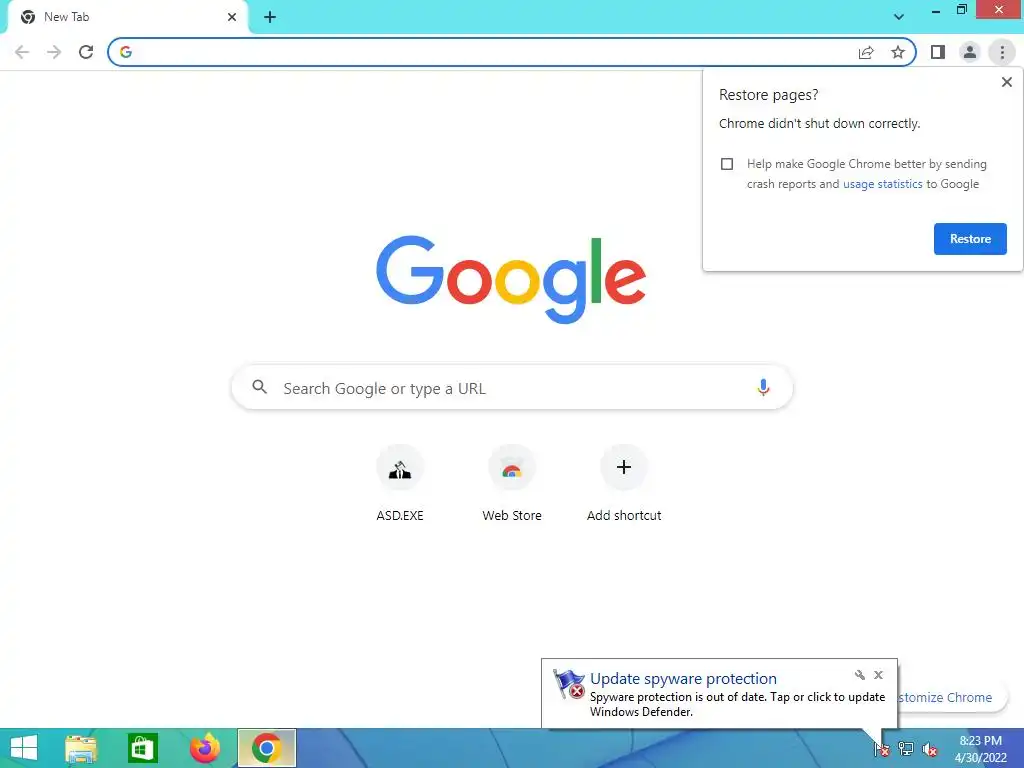
Task: Click the muted volume tray icon
Action: (930, 749)
